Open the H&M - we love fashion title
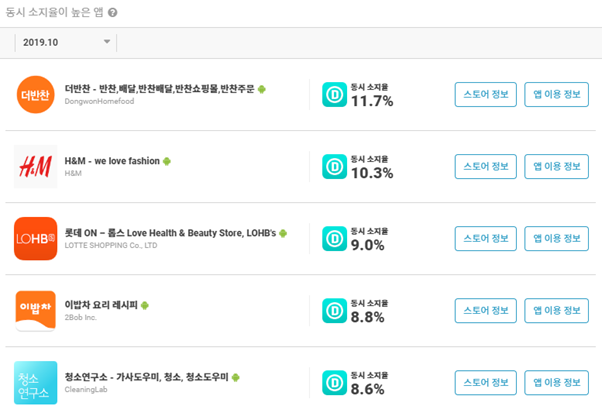Viewport: 602px width, 413px height. (x=112, y=161)
